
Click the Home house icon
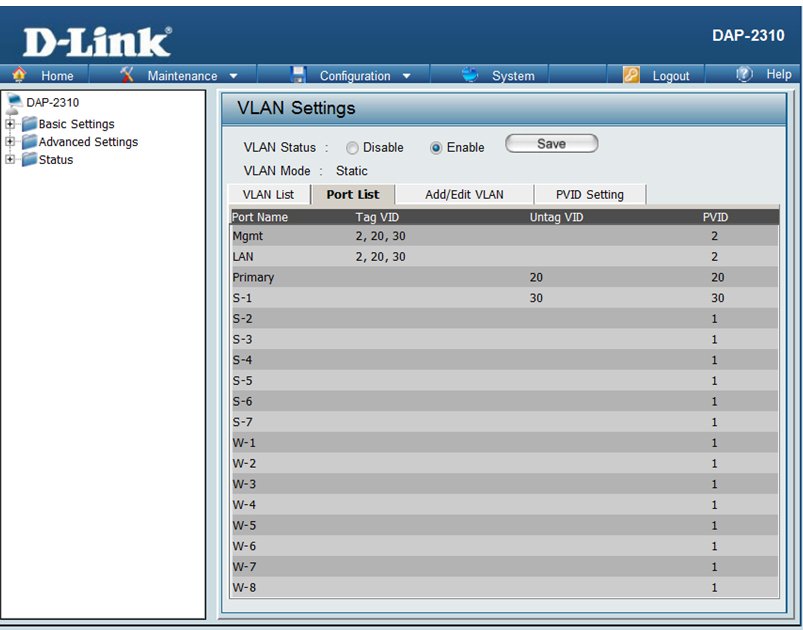coord(19,75)
